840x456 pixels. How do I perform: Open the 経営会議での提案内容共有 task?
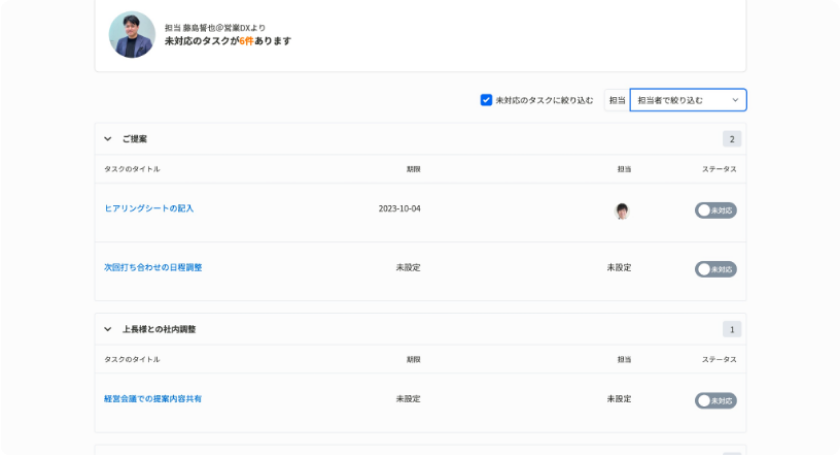(x=153, y=399)
